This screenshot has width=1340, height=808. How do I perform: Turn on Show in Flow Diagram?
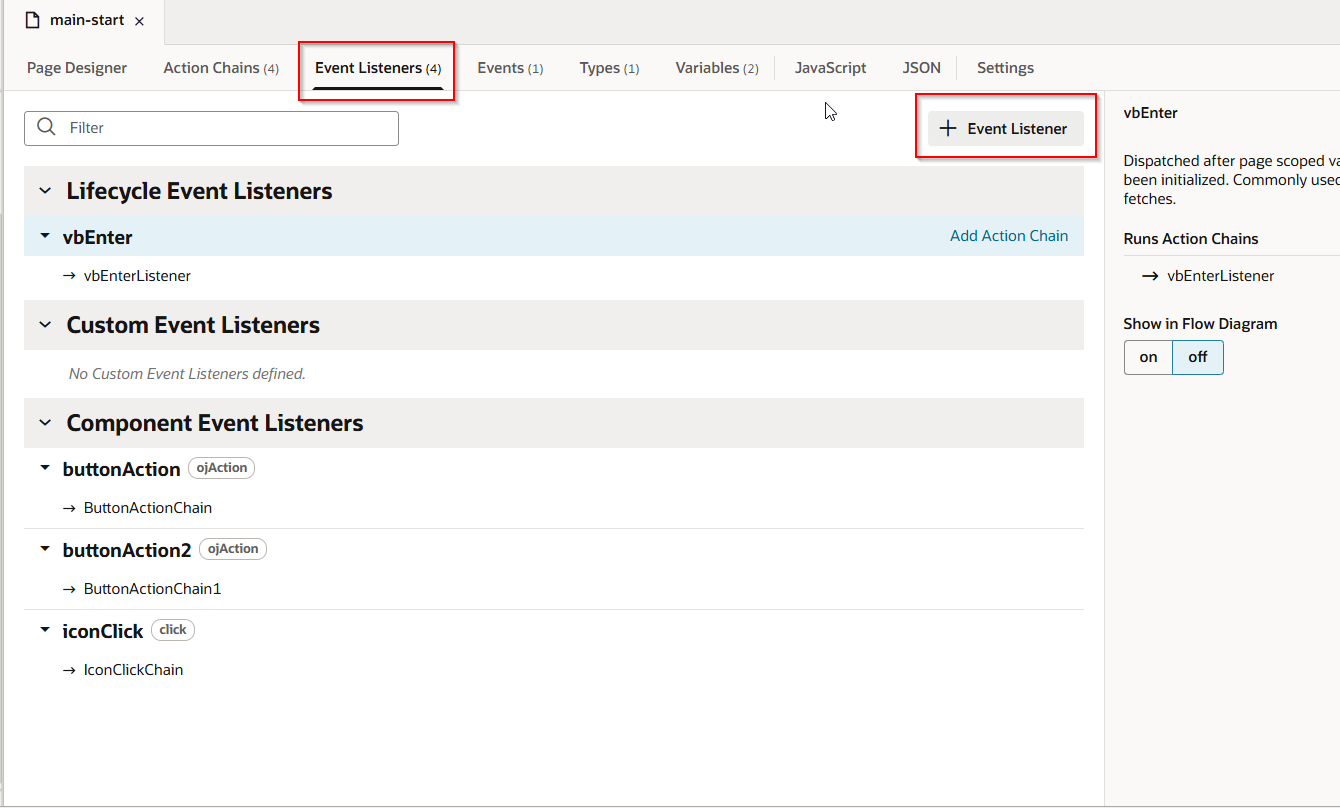click(1148, 357)
